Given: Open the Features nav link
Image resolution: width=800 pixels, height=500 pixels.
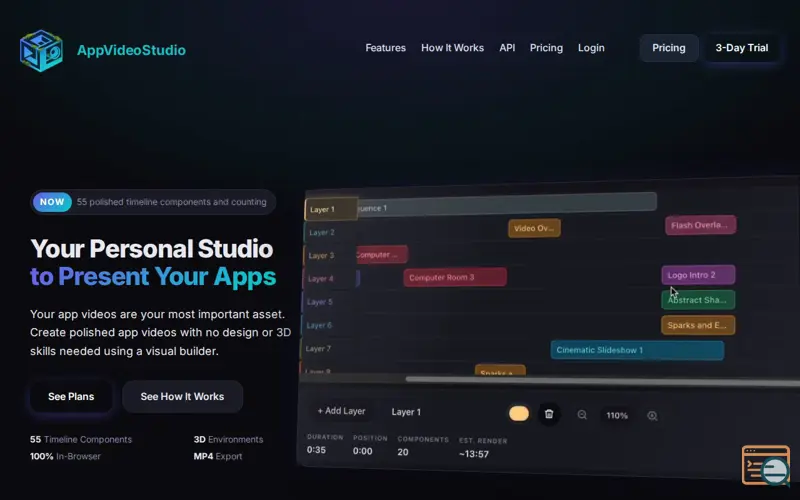Looking at the screenshot, I should [x=385, y=48].
